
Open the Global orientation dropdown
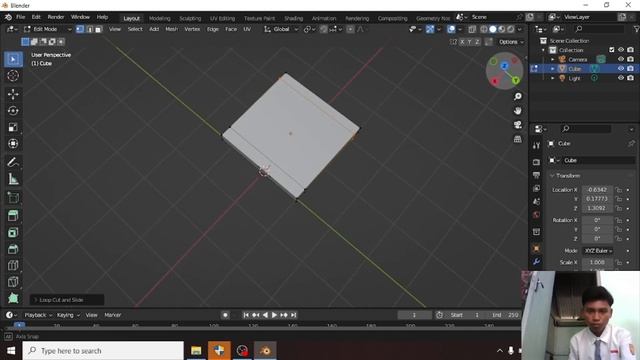click(x=281, y=29)
